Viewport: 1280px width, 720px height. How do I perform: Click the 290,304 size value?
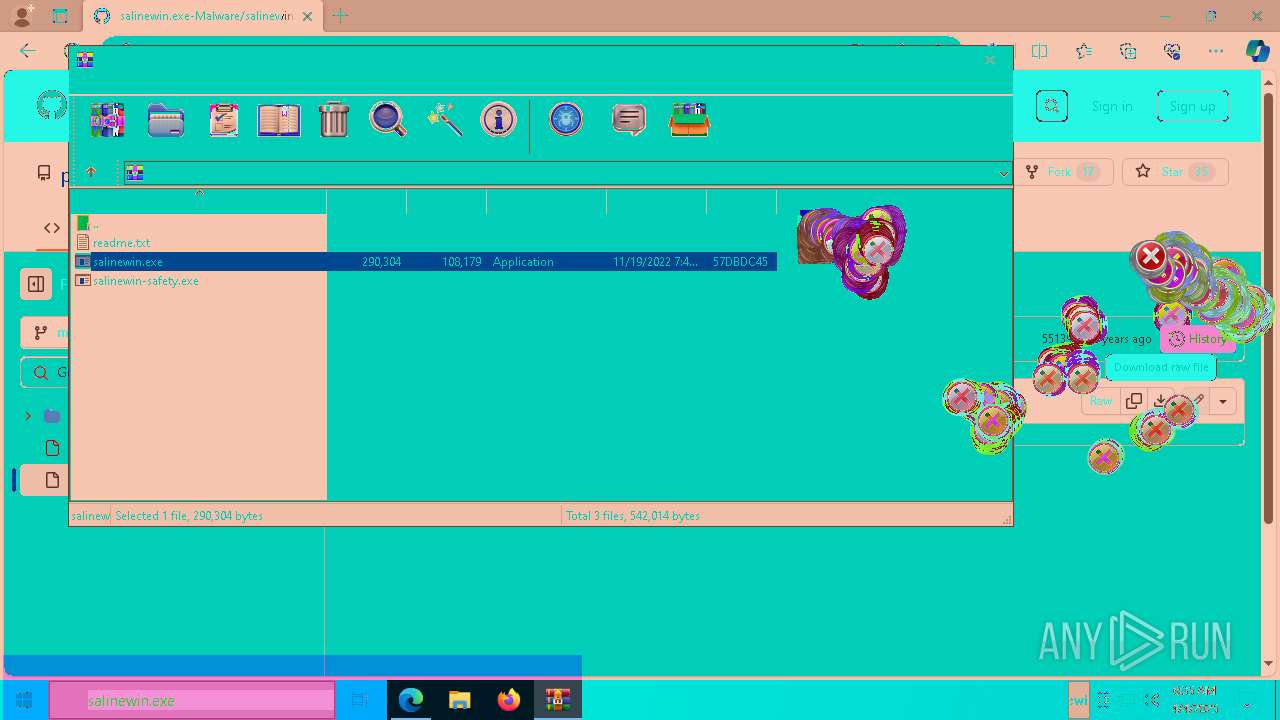coord(381,261)
